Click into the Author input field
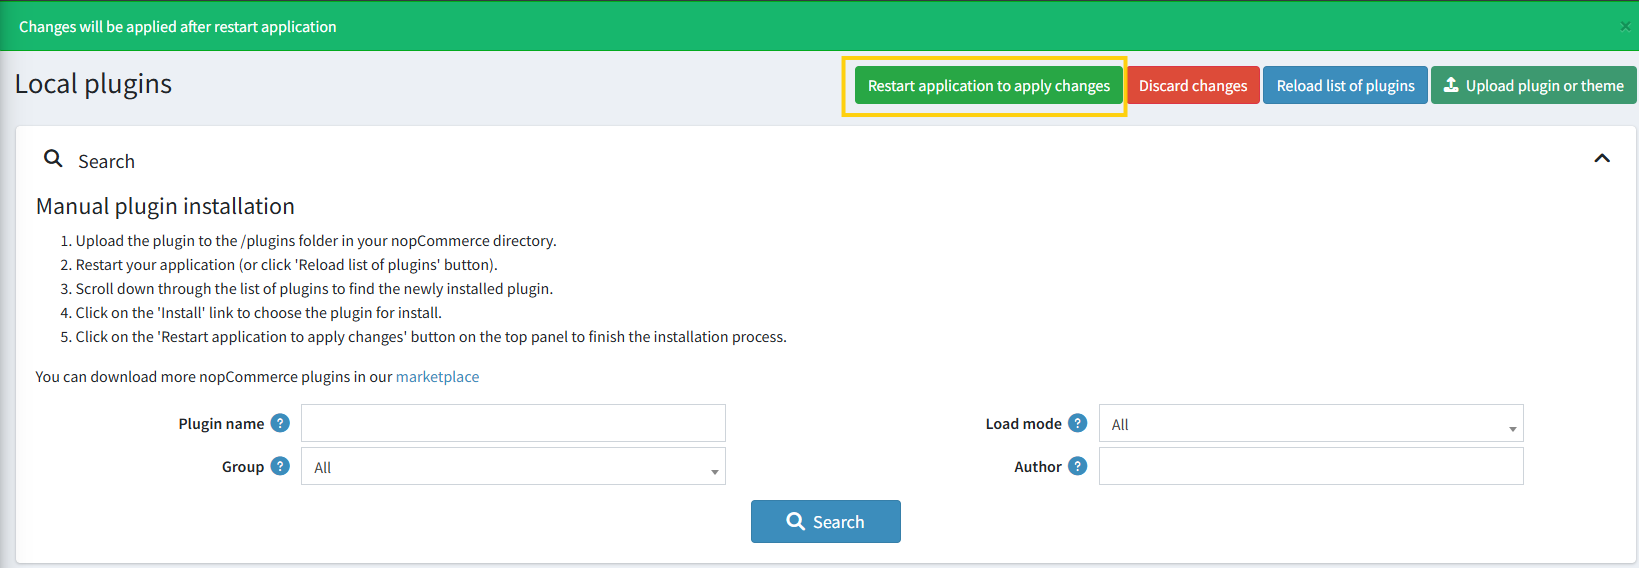 pos(1310,466)
